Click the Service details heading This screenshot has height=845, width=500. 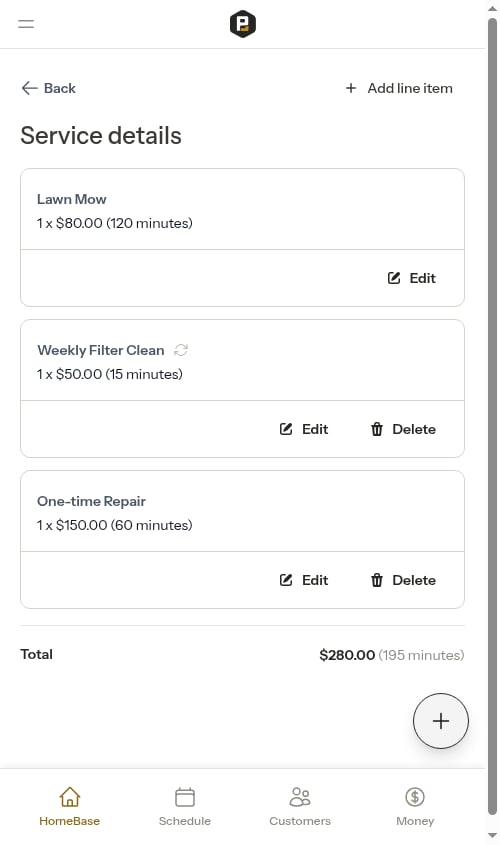click(101, 135)
